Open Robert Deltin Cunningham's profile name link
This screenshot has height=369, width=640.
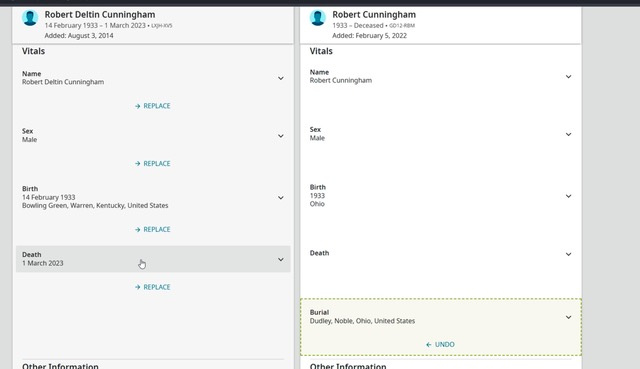pos(100,15)
